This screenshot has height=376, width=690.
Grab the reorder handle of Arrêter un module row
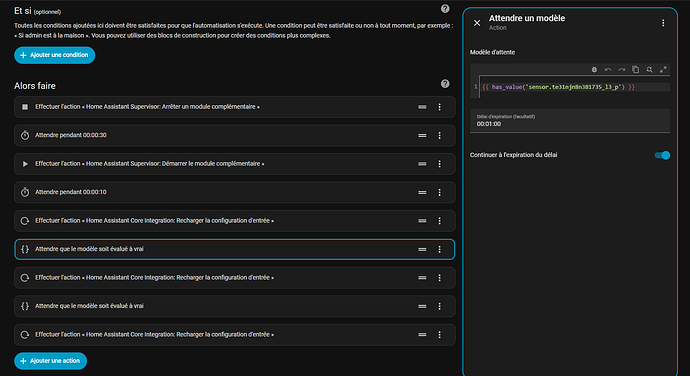coord(422,107)
